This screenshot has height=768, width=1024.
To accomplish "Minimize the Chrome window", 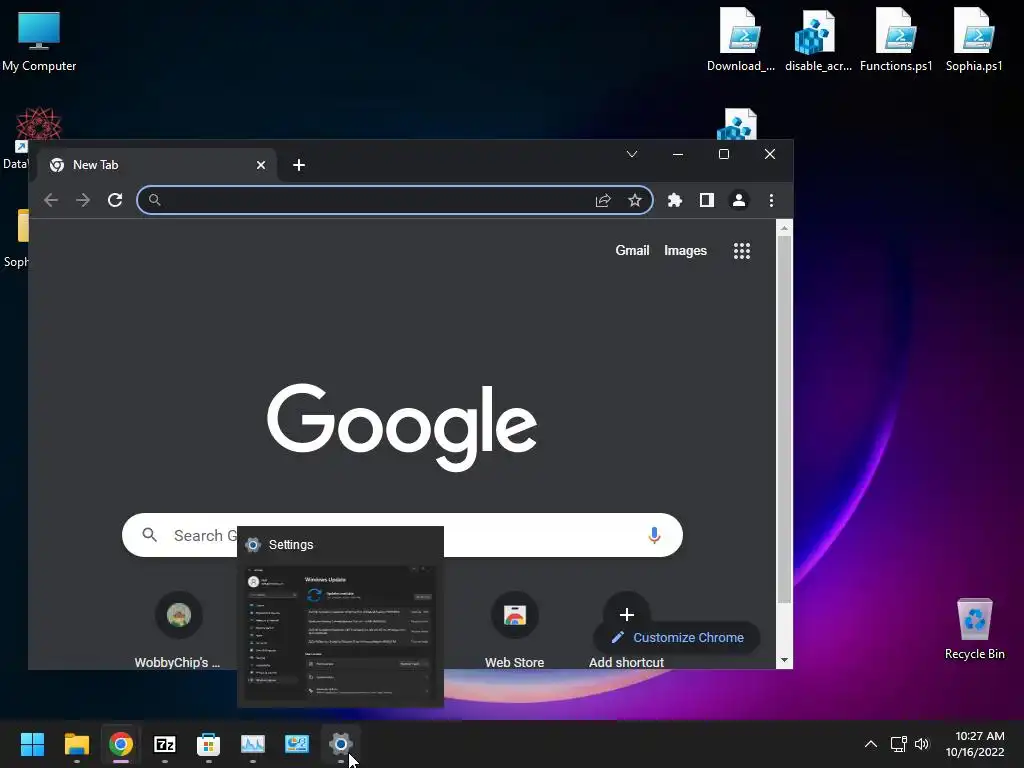I will [x=678, y=154].
